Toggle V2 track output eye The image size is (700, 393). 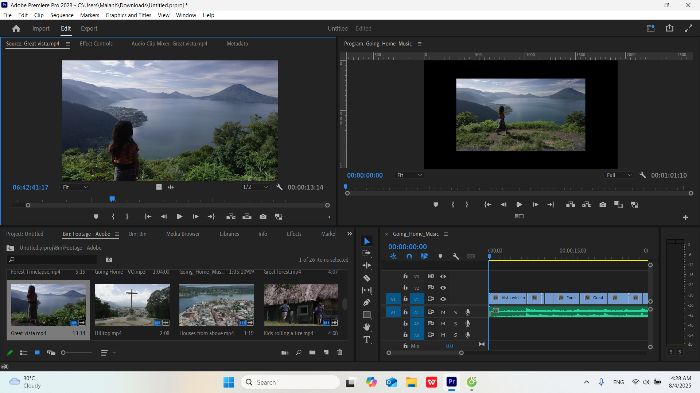pos(443,288)
